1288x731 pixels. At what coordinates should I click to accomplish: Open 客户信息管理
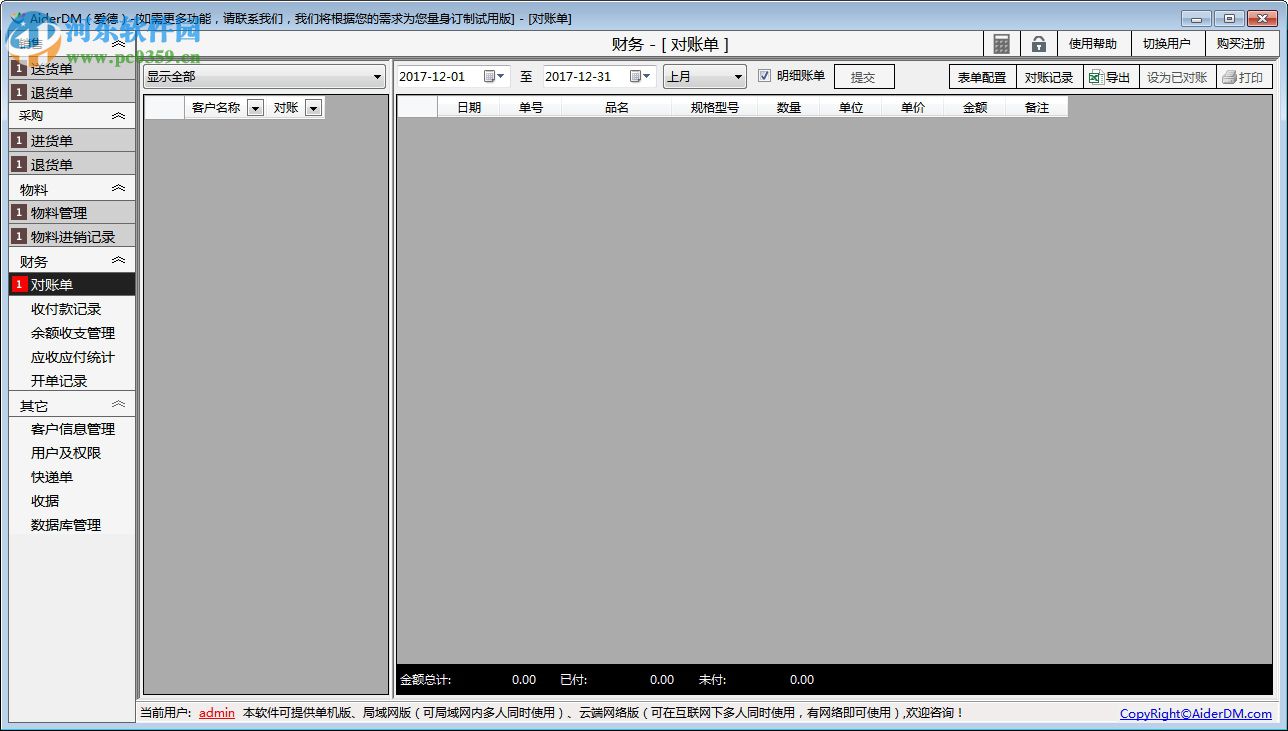[73, 429]
